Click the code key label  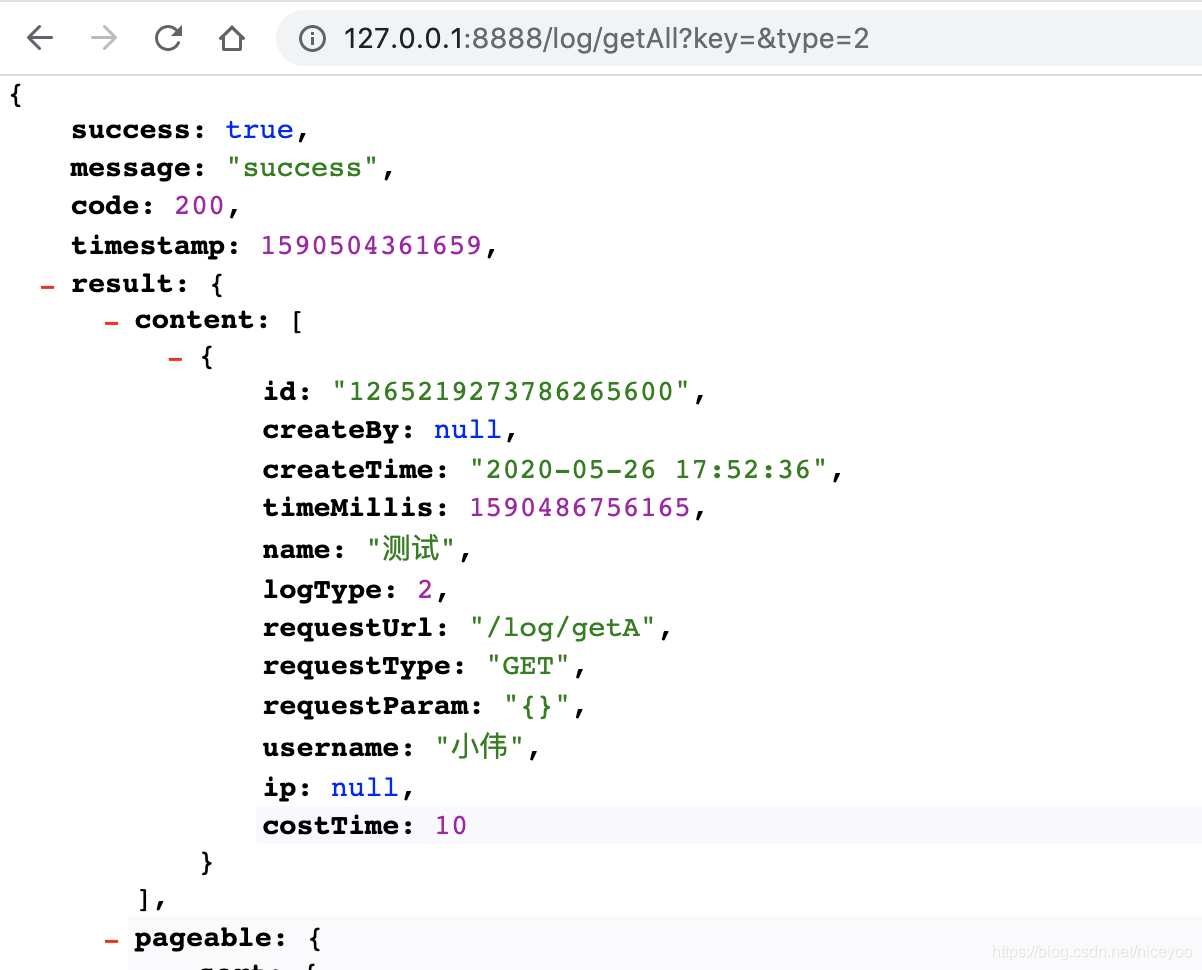113,206
